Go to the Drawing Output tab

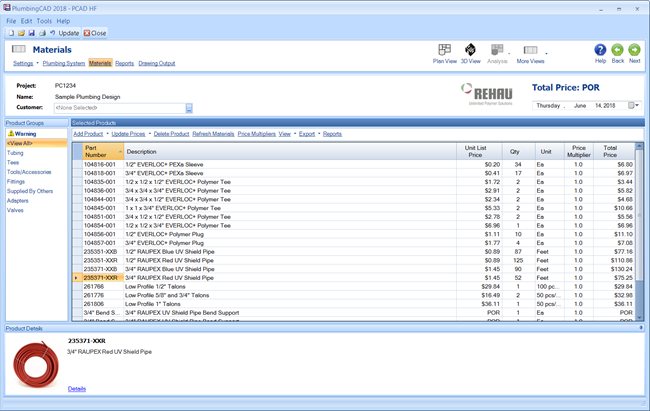[157, 63]
